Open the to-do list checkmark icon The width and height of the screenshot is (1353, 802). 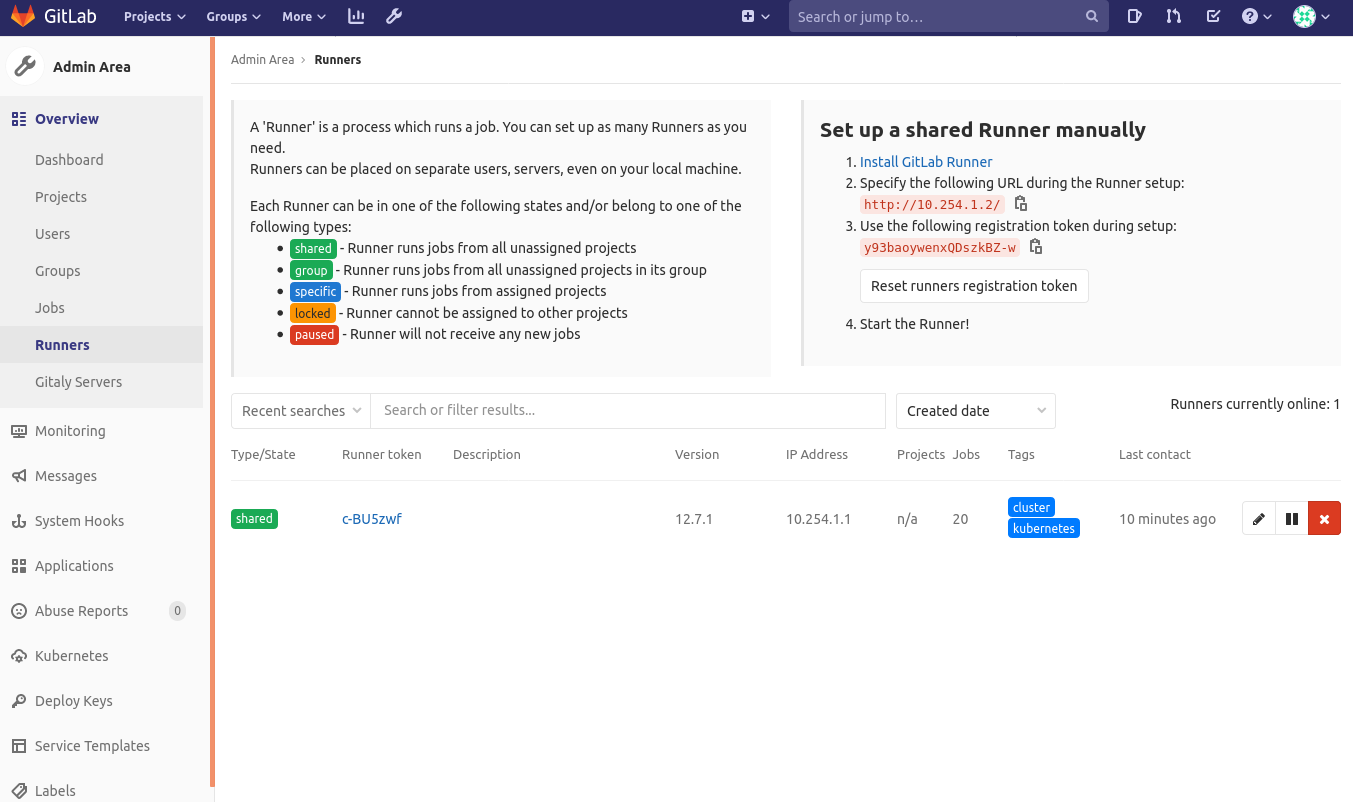(1213, 17)
